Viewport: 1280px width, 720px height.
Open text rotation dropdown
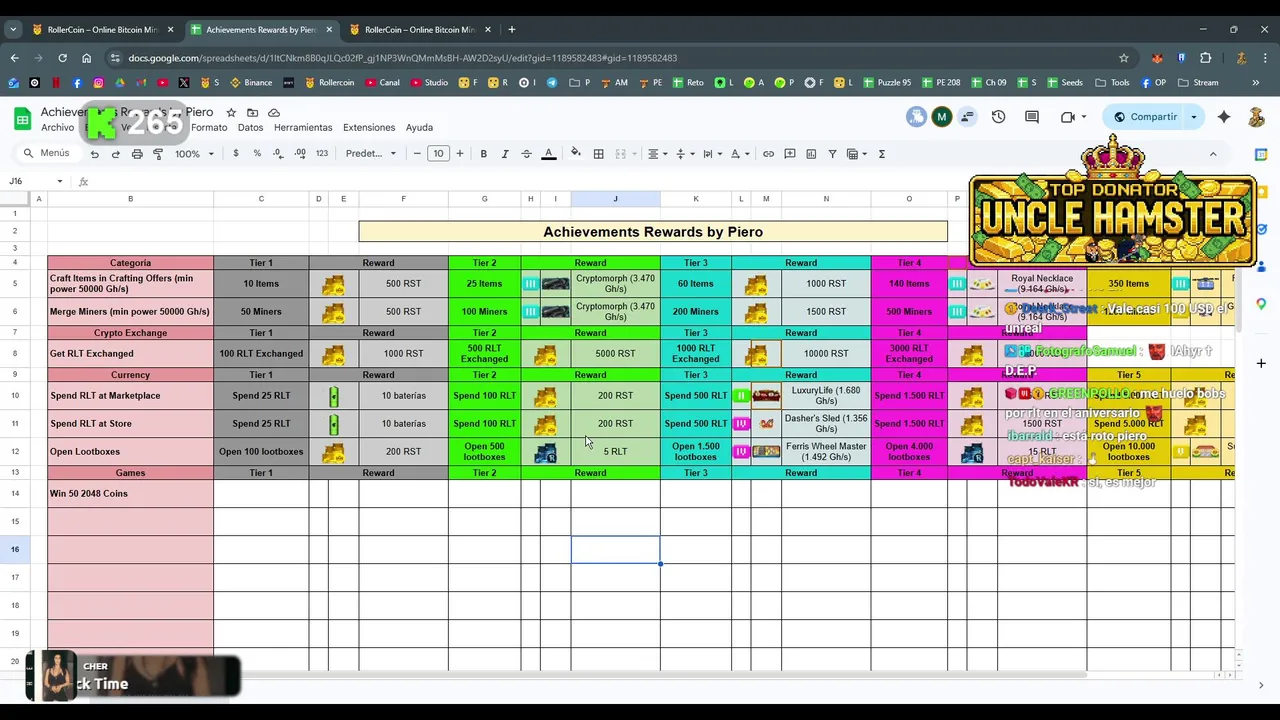(x=739, y=154)
